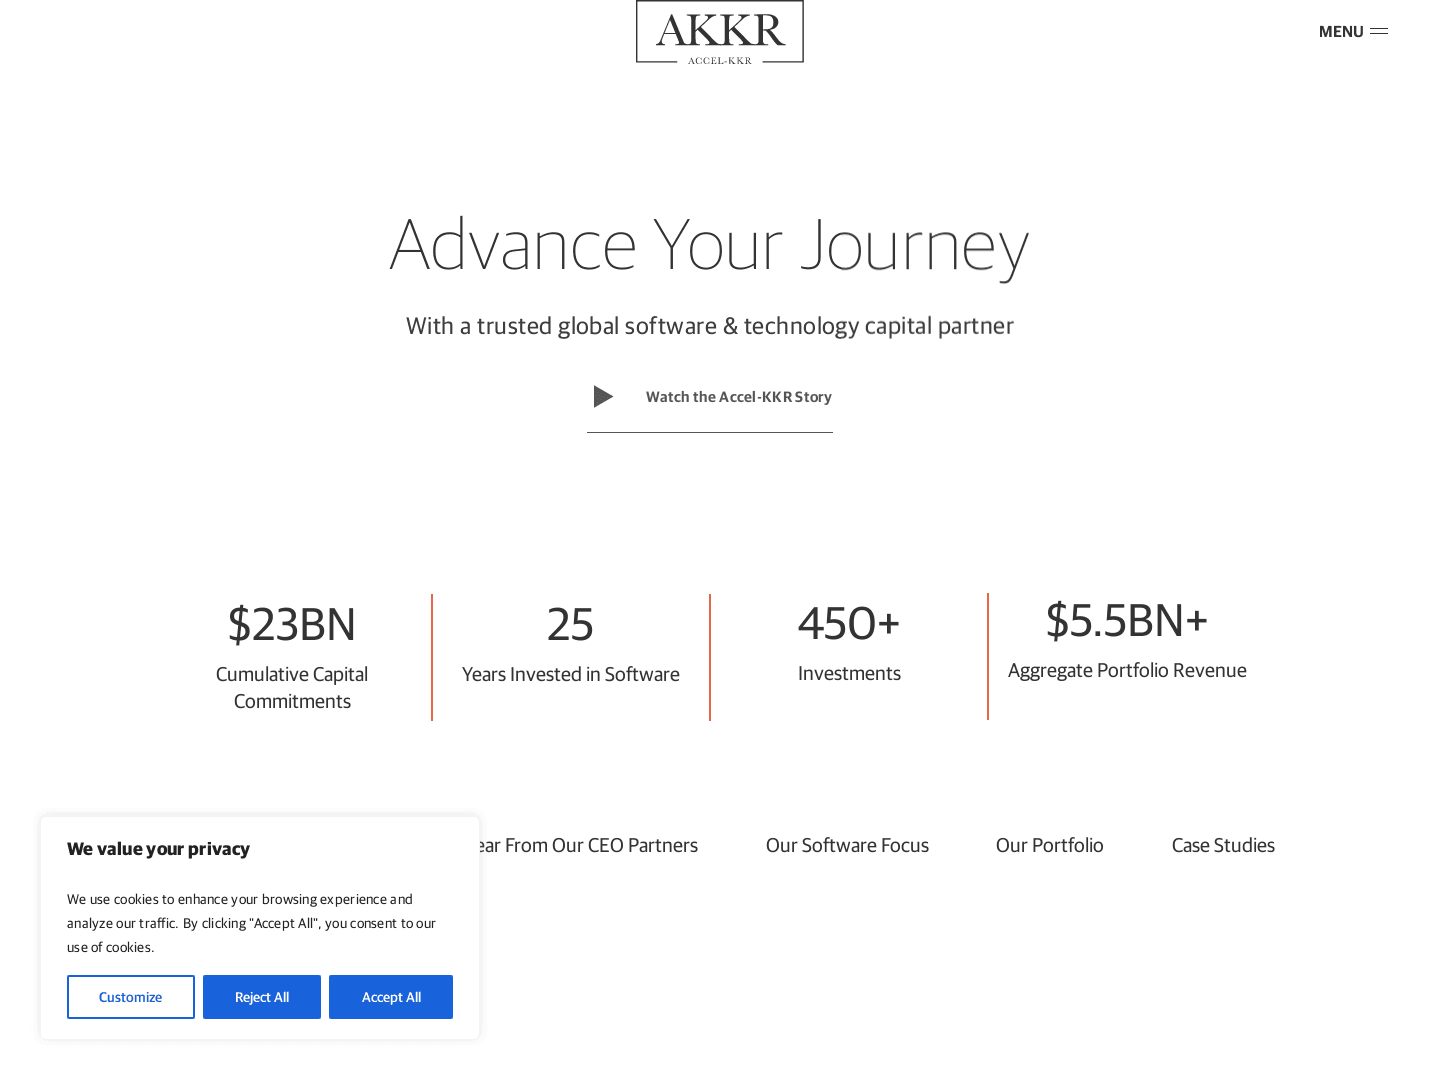Screen dimensions: 1440x1080
Task: Click 'Accept All' on the cookie banner
Action: (x=390, y=997)
